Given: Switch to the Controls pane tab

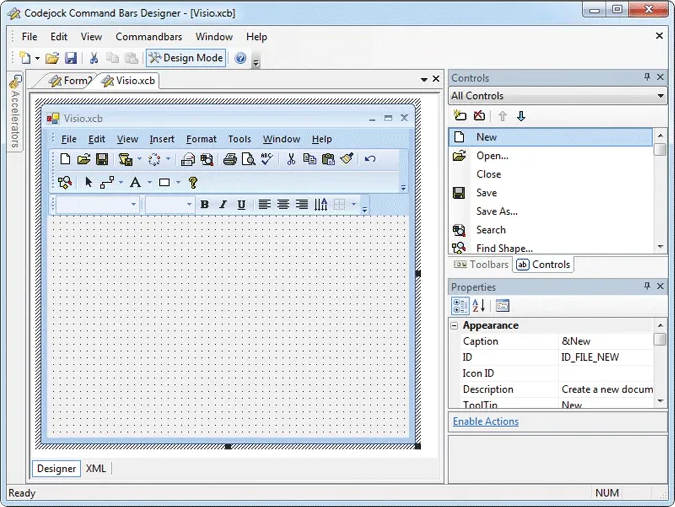Looking at the screenshot, I should 543,264.
